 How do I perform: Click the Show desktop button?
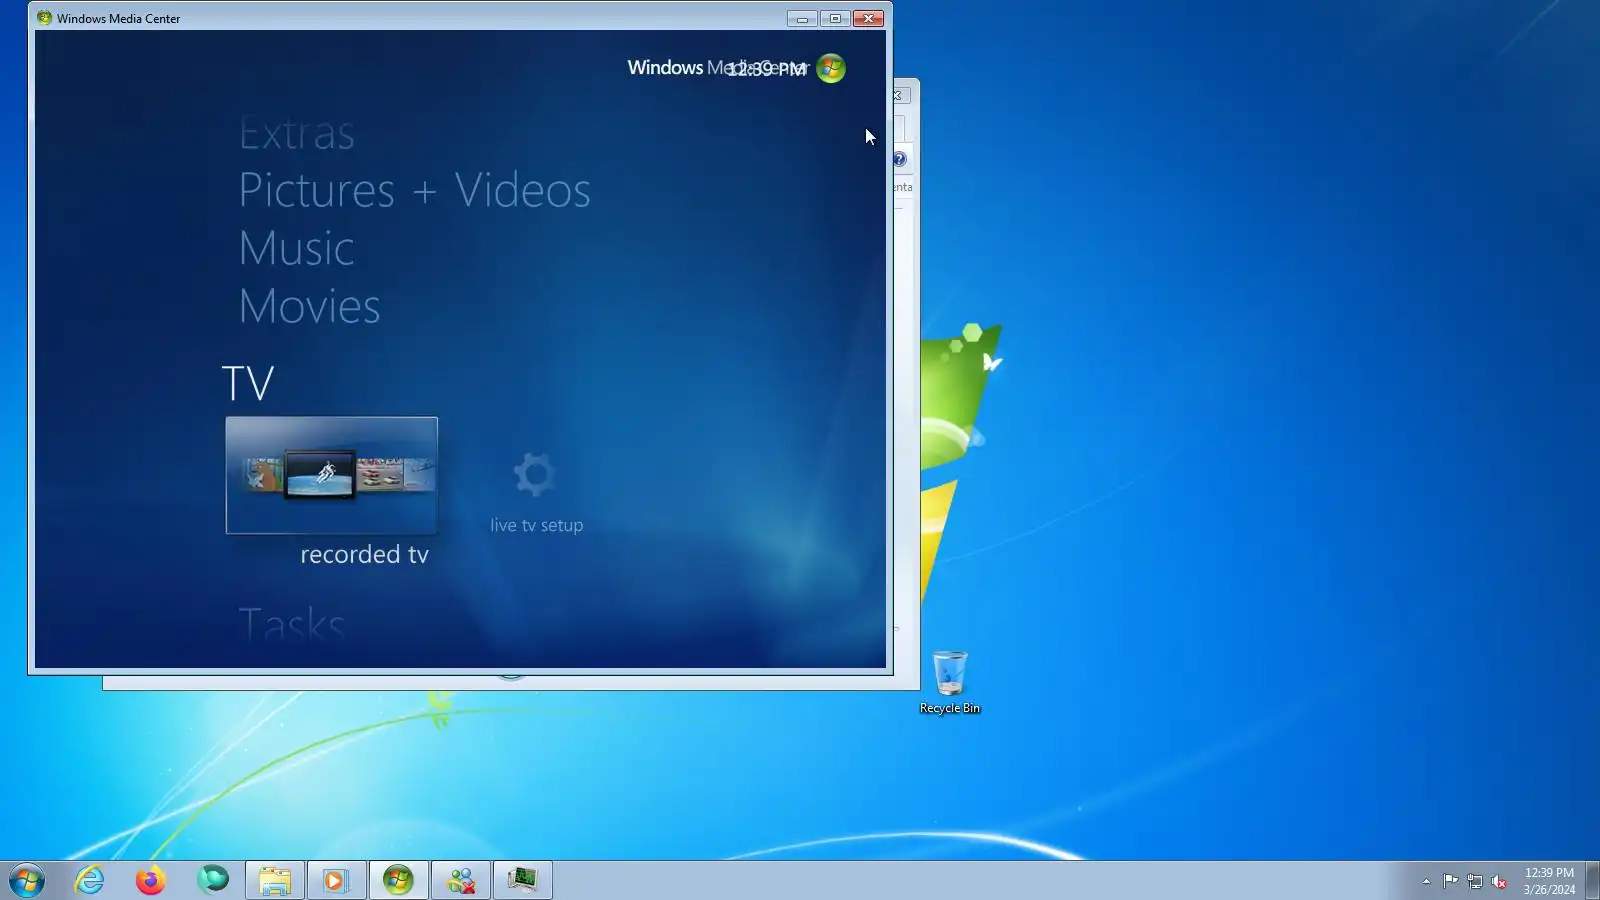[1592, 880]
